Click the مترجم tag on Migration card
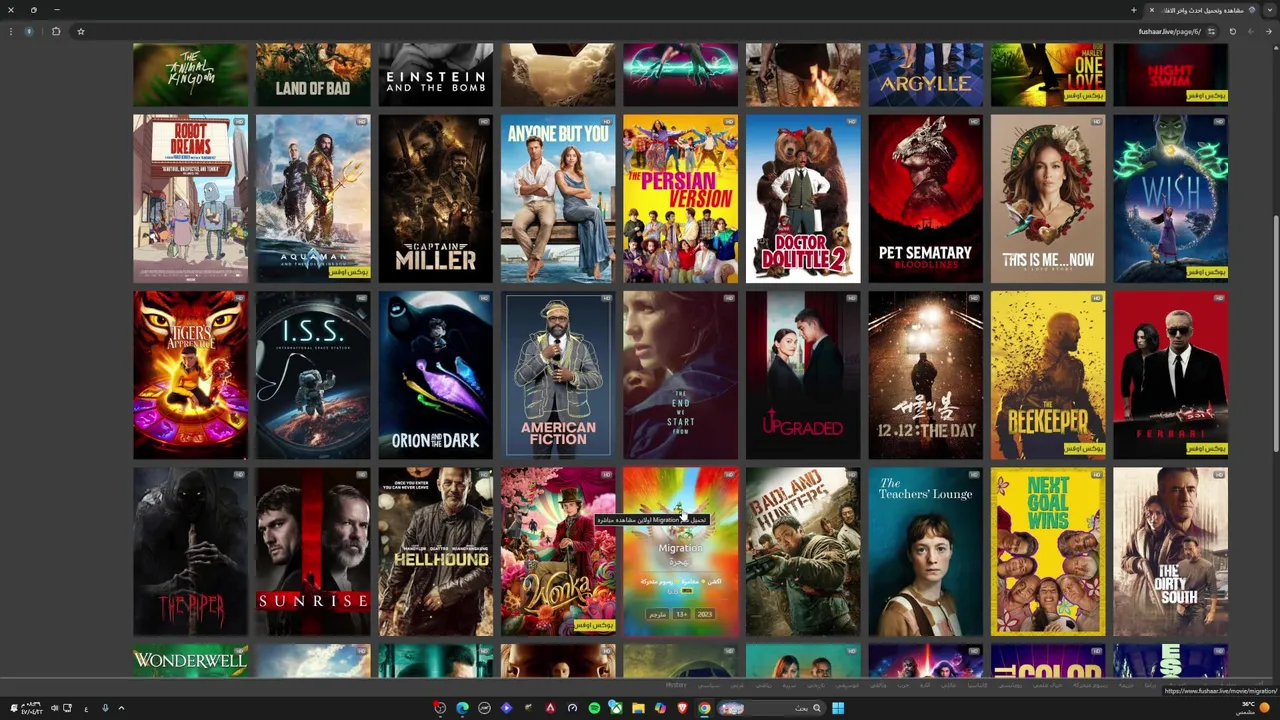Image resolution: width=1280 pixels, height=720 pixels. (656, 614)
